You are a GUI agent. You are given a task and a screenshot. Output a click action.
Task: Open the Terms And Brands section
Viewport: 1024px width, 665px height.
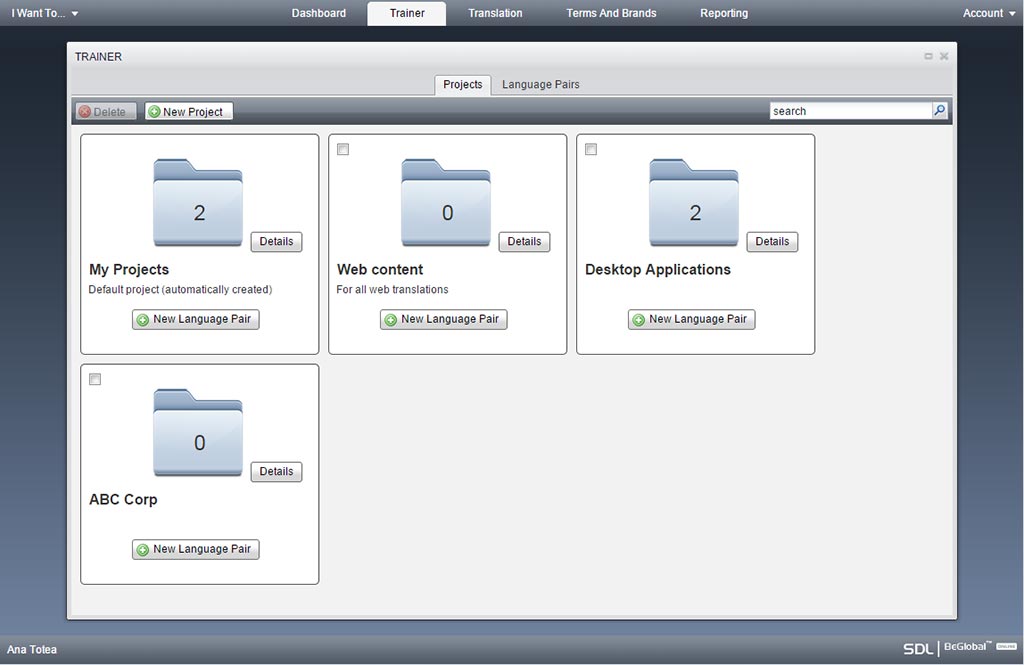click(x=611, y=13)
